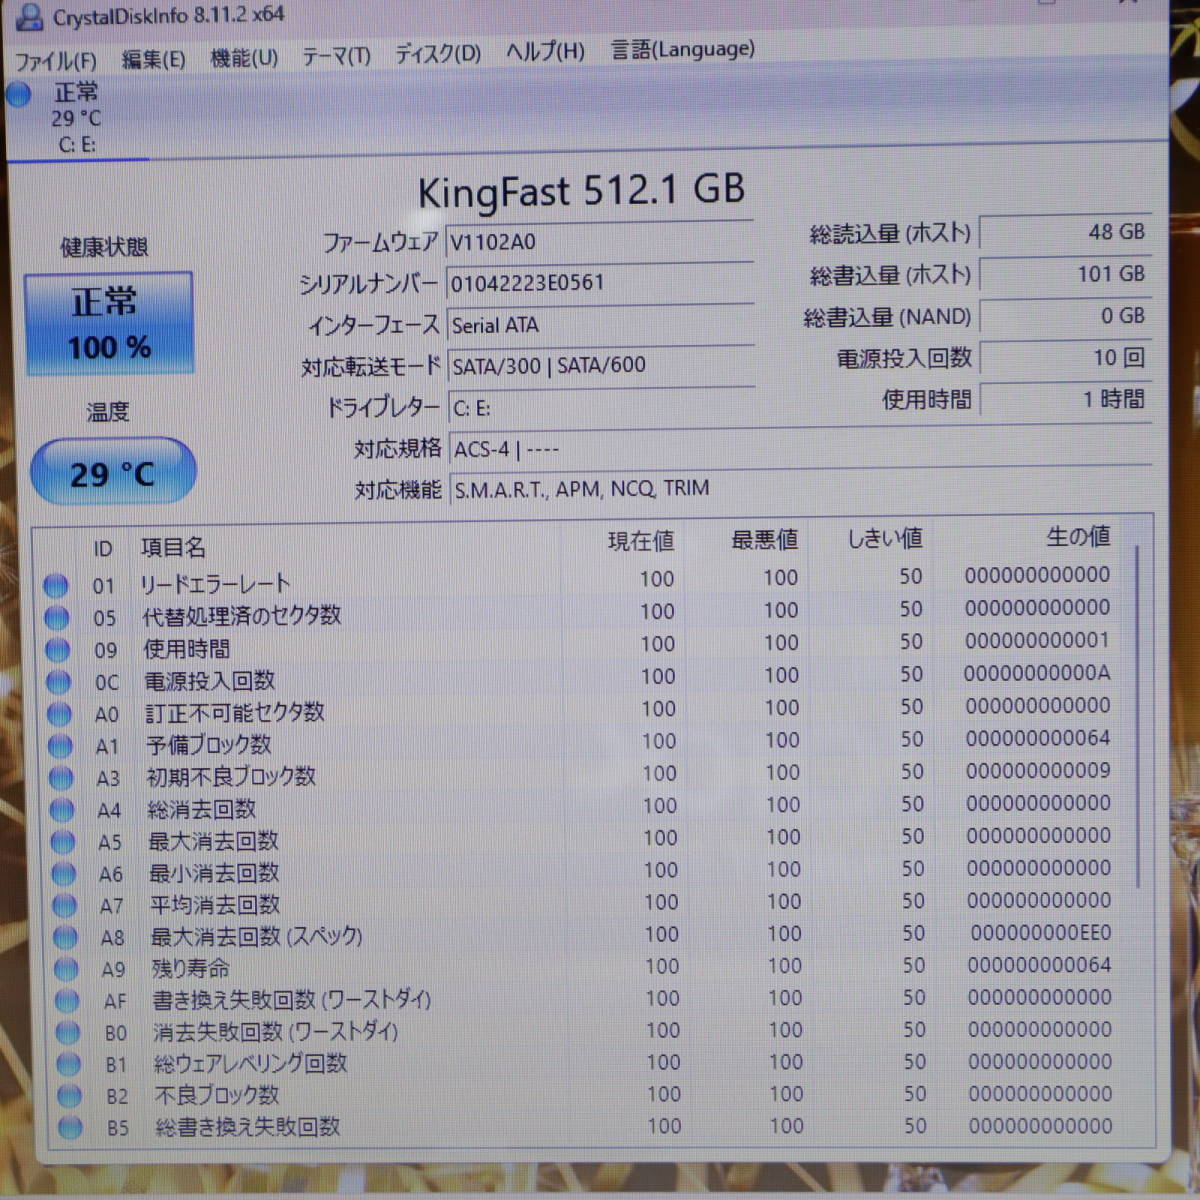Click the 対応規格 field ACS-4
This screenshot has height=1200, width=1200.
801,449
